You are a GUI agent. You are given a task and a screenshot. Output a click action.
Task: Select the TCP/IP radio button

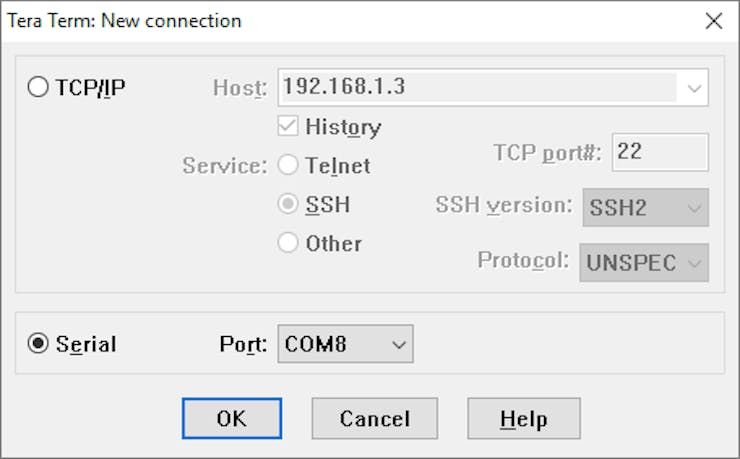tap(38, 87)
